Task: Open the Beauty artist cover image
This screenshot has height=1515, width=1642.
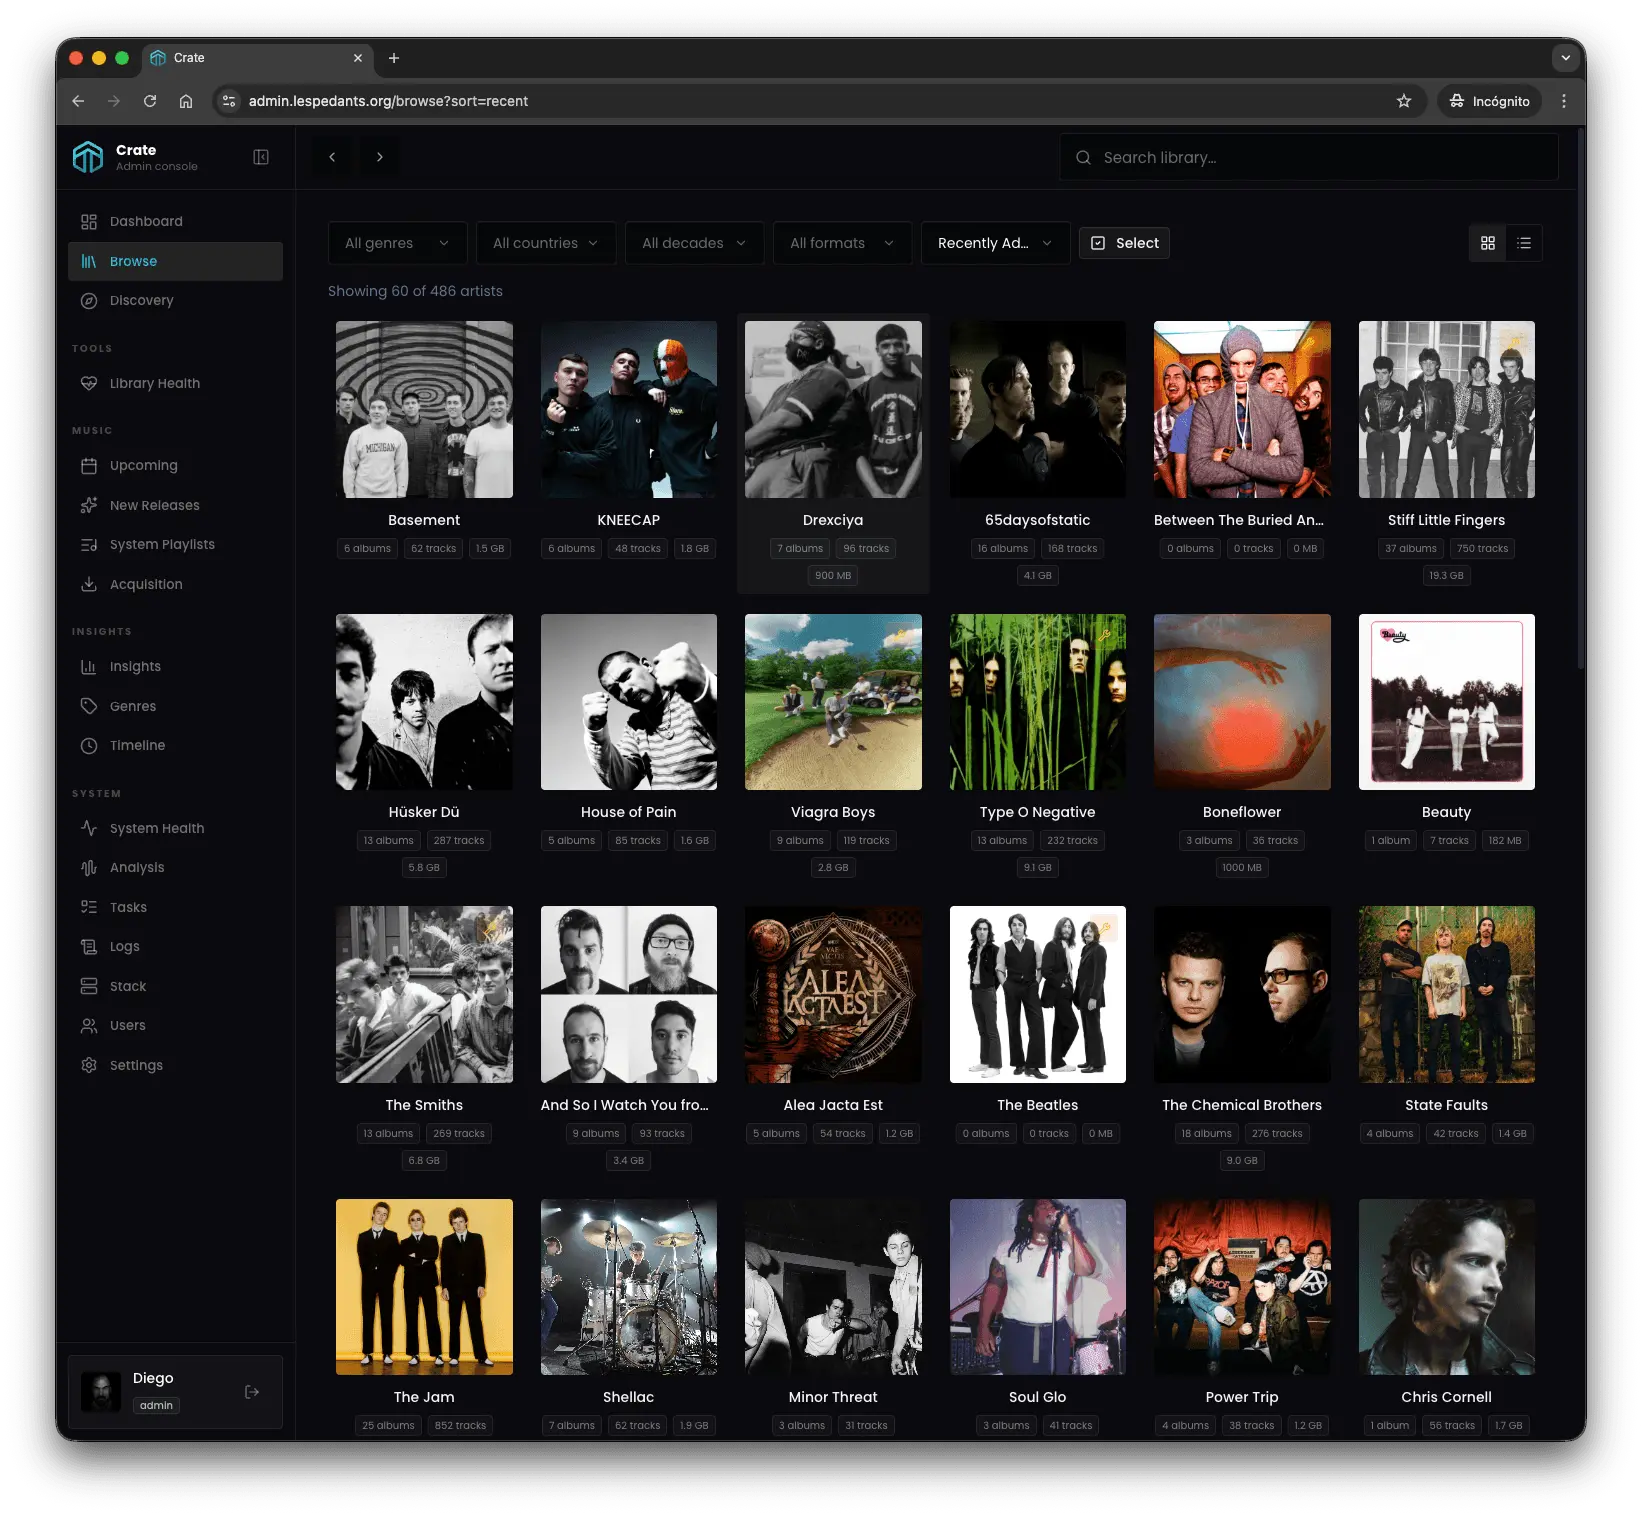Action: tap(1446, 702)
